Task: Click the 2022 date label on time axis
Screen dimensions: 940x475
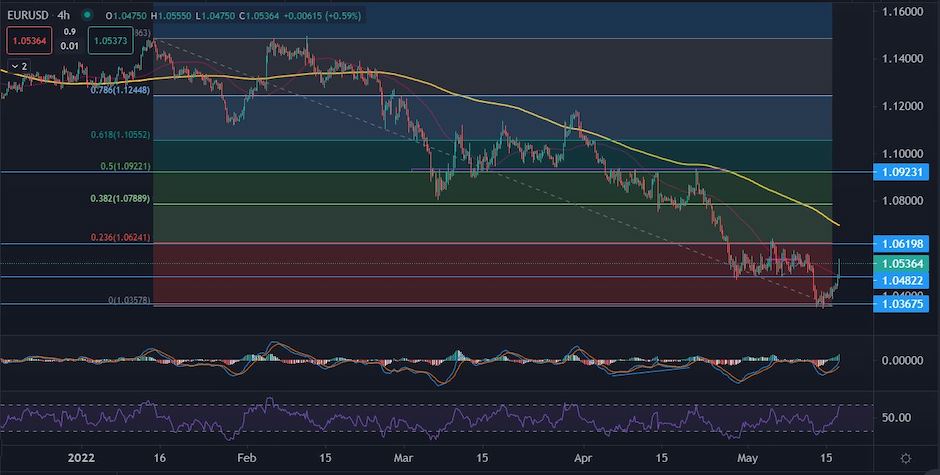Action: click(82, 458)
